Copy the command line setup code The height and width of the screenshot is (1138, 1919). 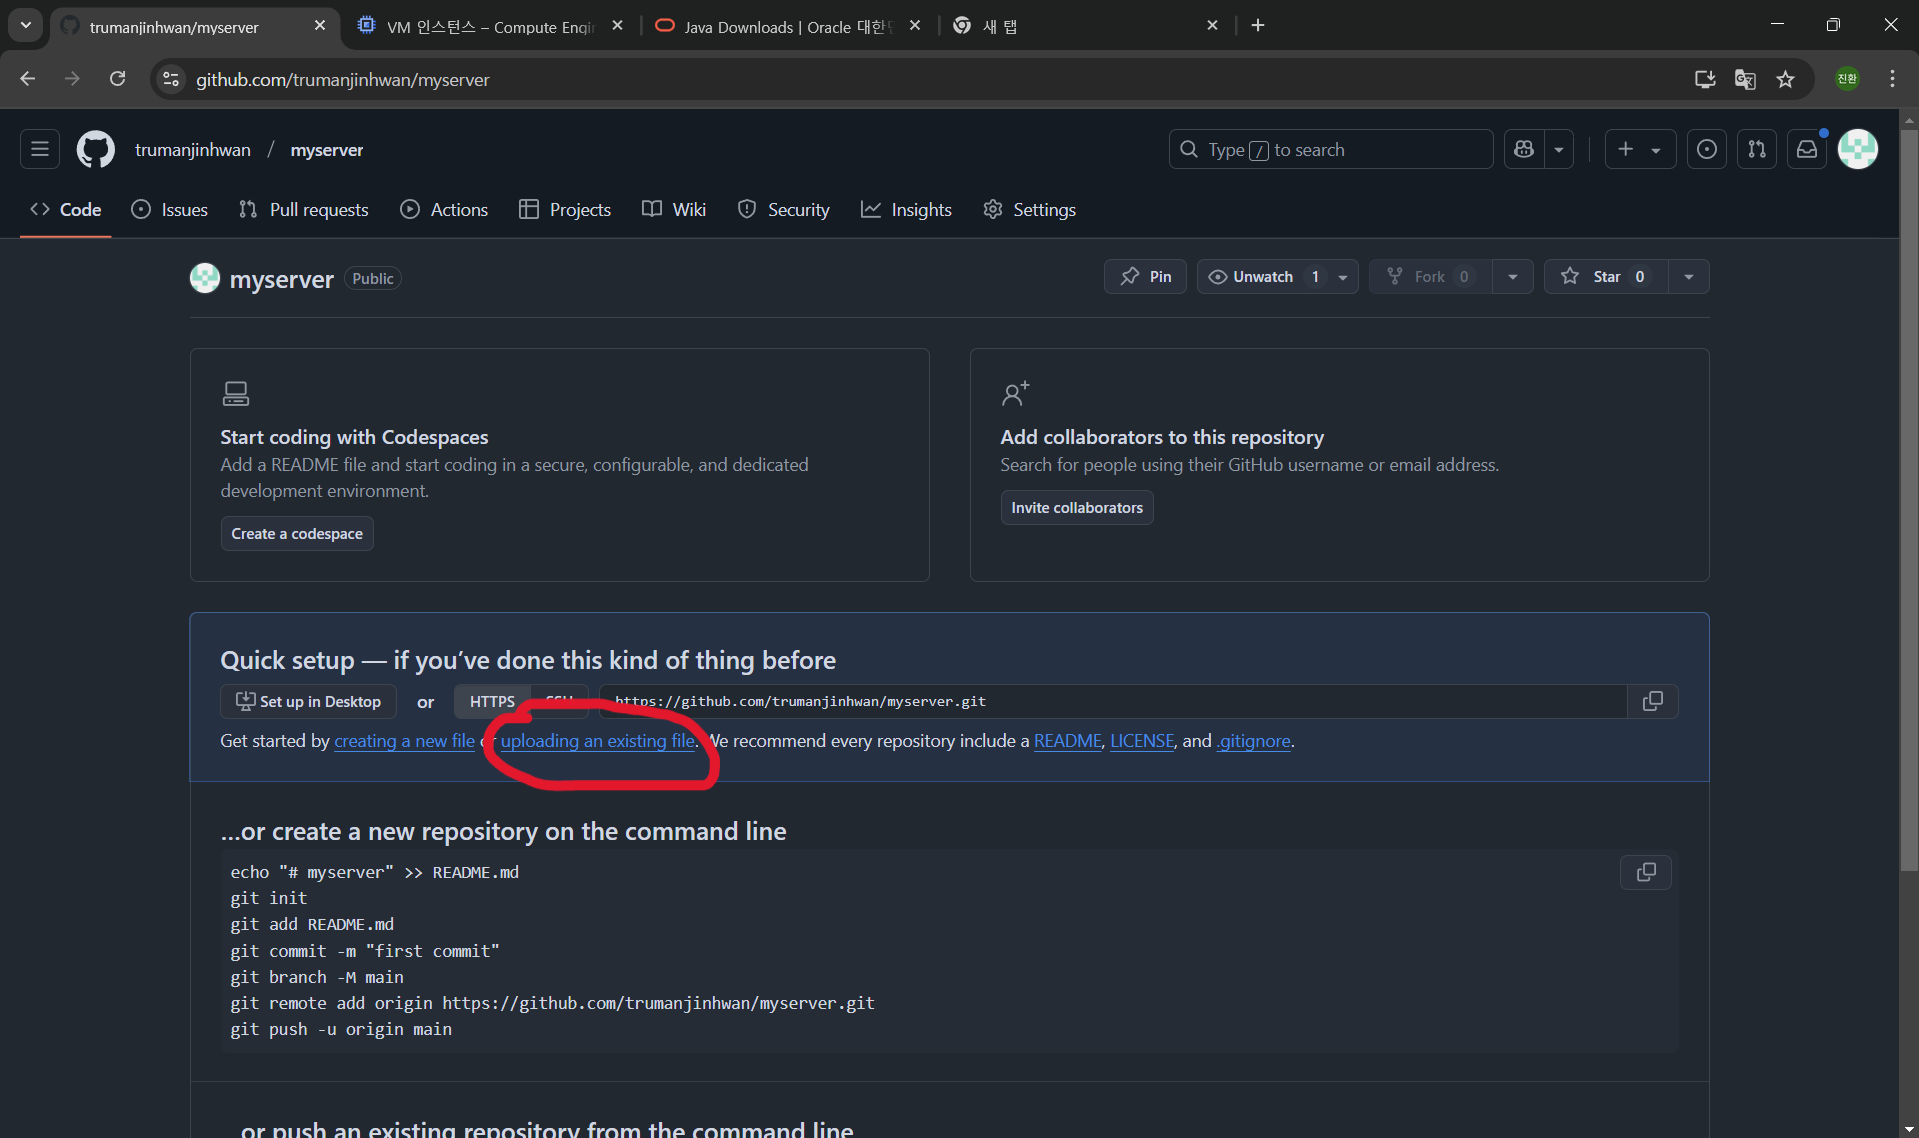pyautogui.click(x=1645, y=873)
